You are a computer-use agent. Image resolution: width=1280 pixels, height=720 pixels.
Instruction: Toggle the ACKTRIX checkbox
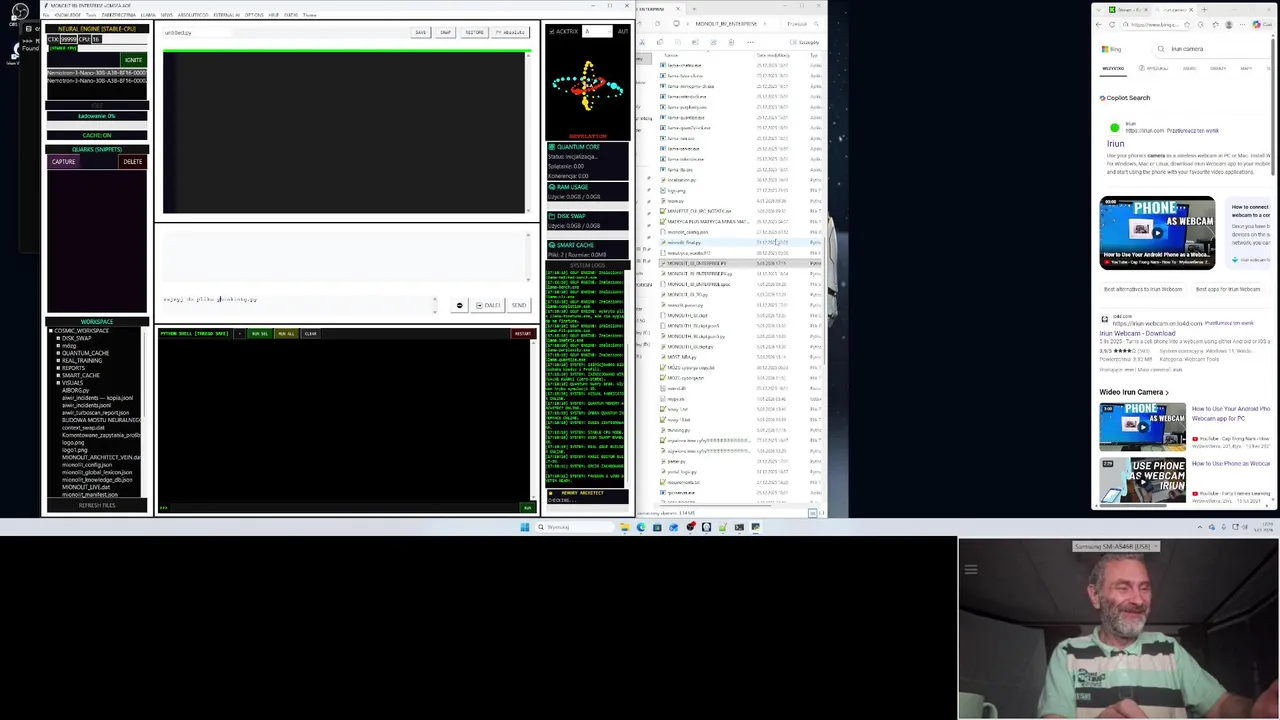[x=552, y=32]
